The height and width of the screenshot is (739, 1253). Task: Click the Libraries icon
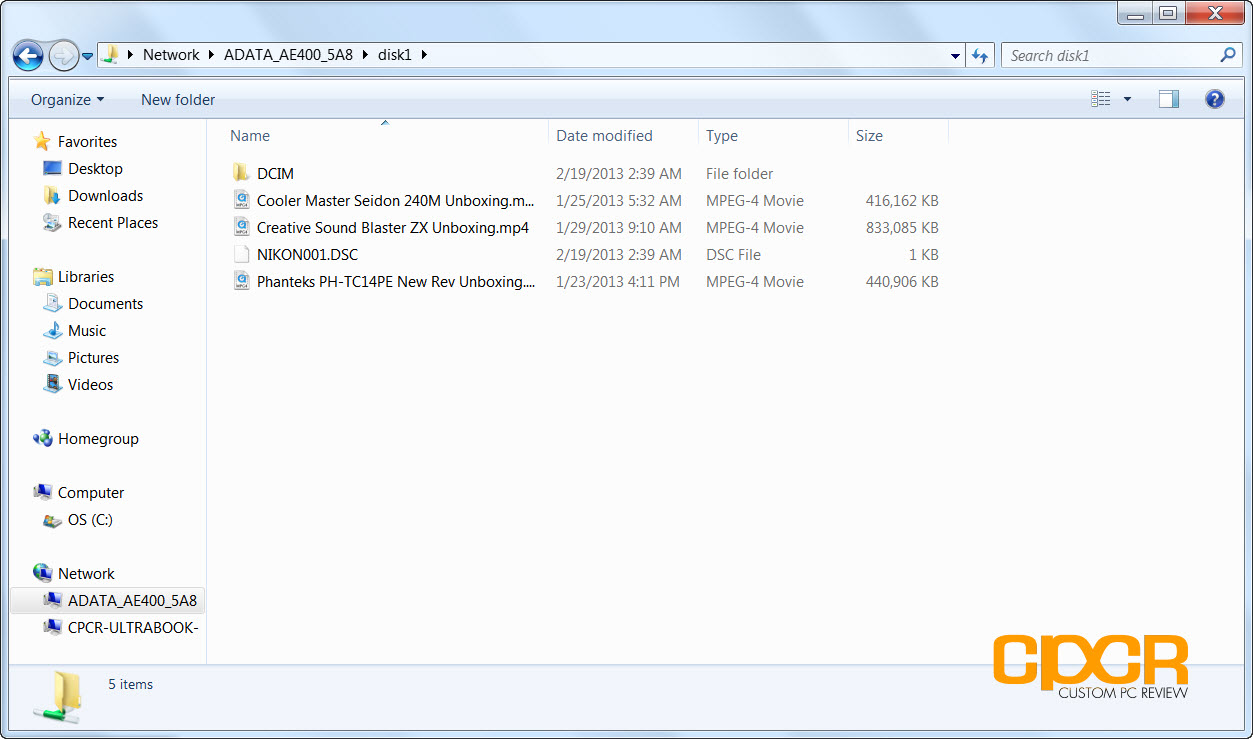42,276
